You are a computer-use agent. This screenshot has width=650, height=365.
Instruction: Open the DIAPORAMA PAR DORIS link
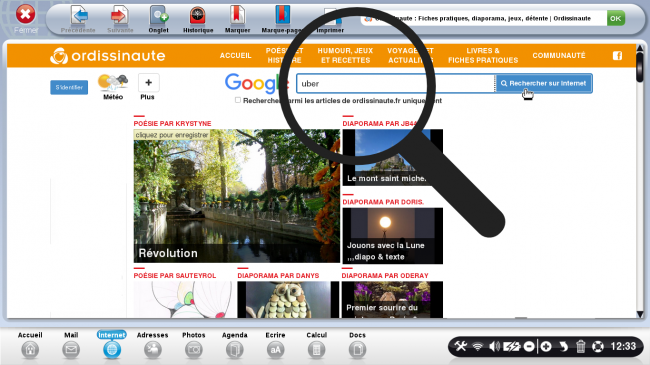pyautogui.click(x=383, y=202)
